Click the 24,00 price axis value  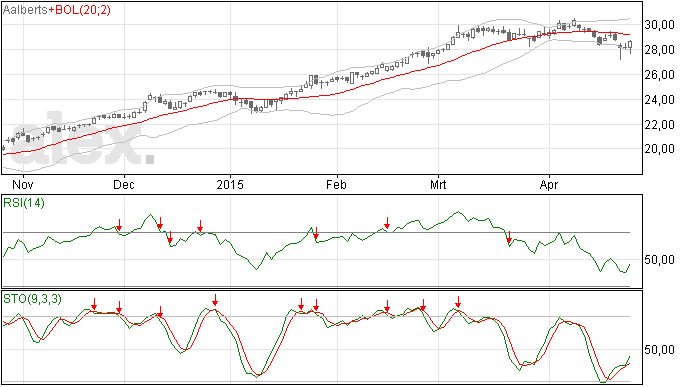(x=659, y=100)
